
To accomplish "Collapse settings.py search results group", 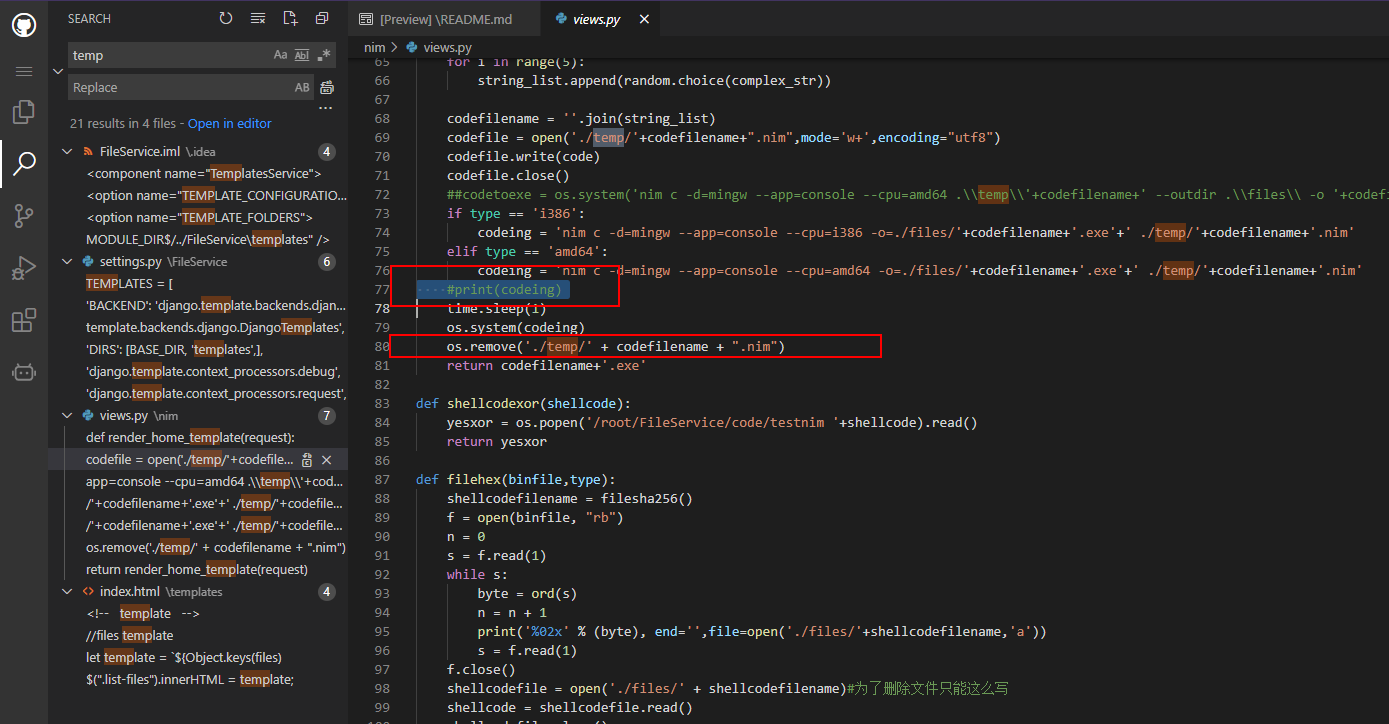I will click(x=67, y=262).
